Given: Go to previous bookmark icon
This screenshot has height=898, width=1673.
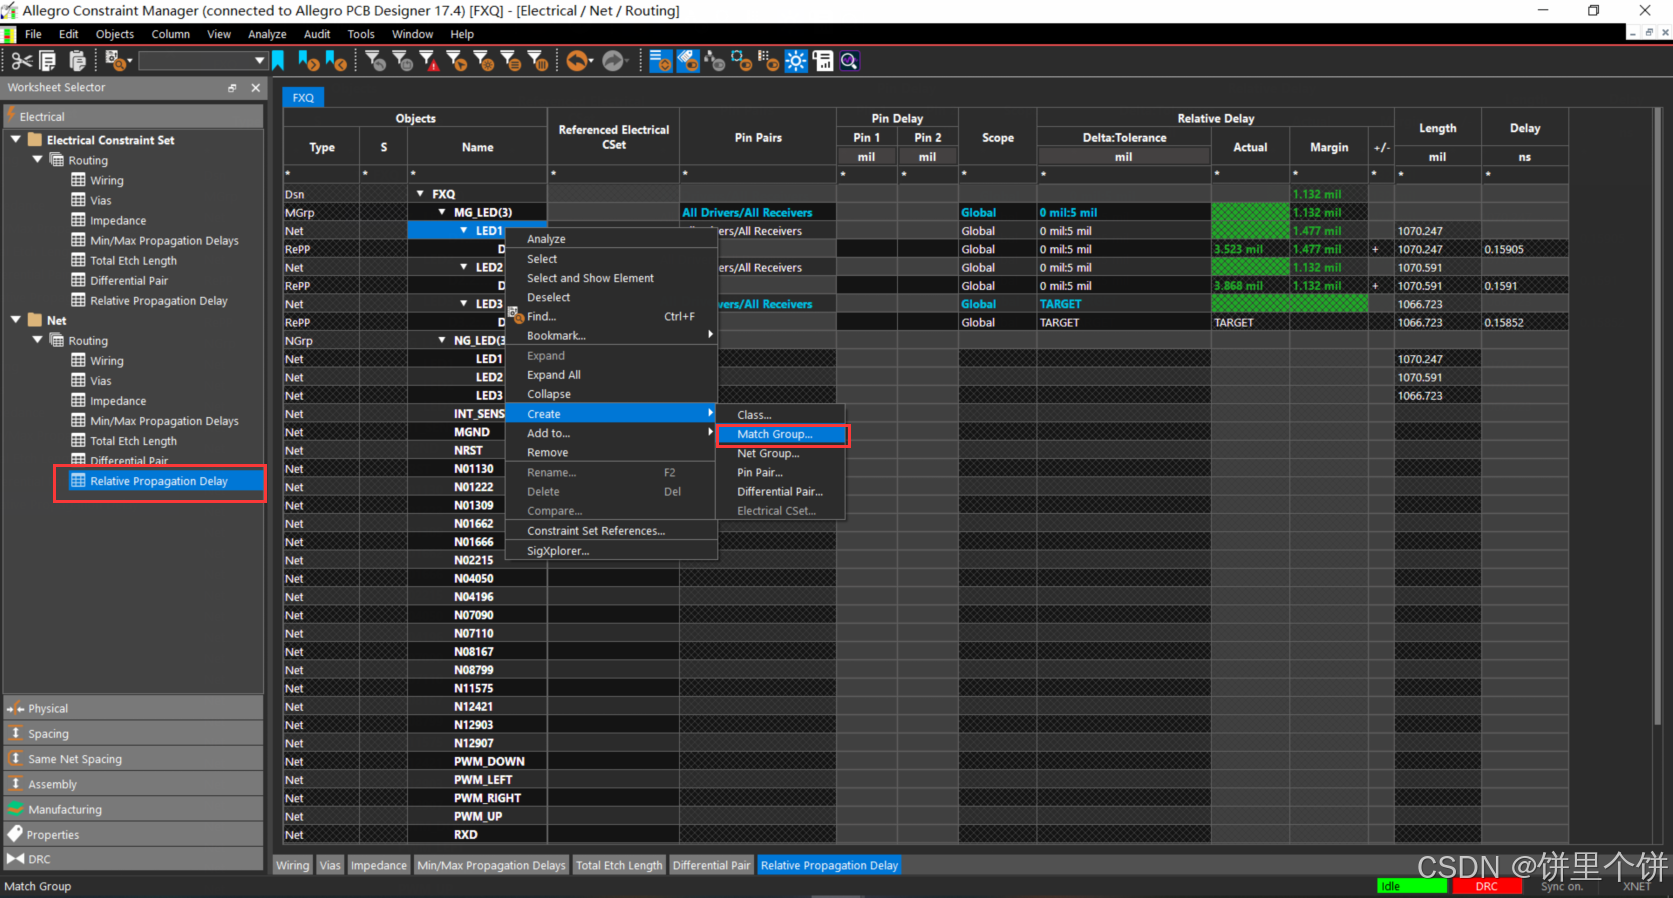Looking at the screenshot, I should [x=336, y=61].
